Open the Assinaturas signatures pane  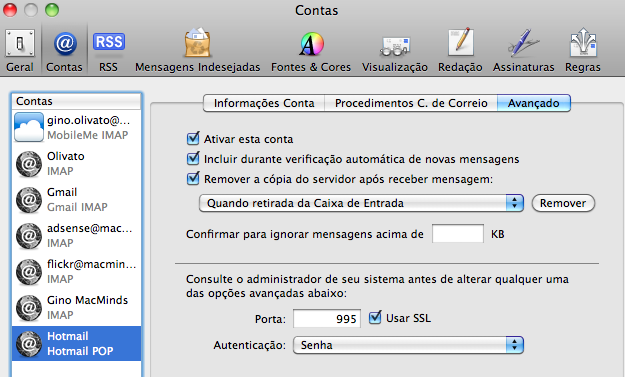pos(523,51)
